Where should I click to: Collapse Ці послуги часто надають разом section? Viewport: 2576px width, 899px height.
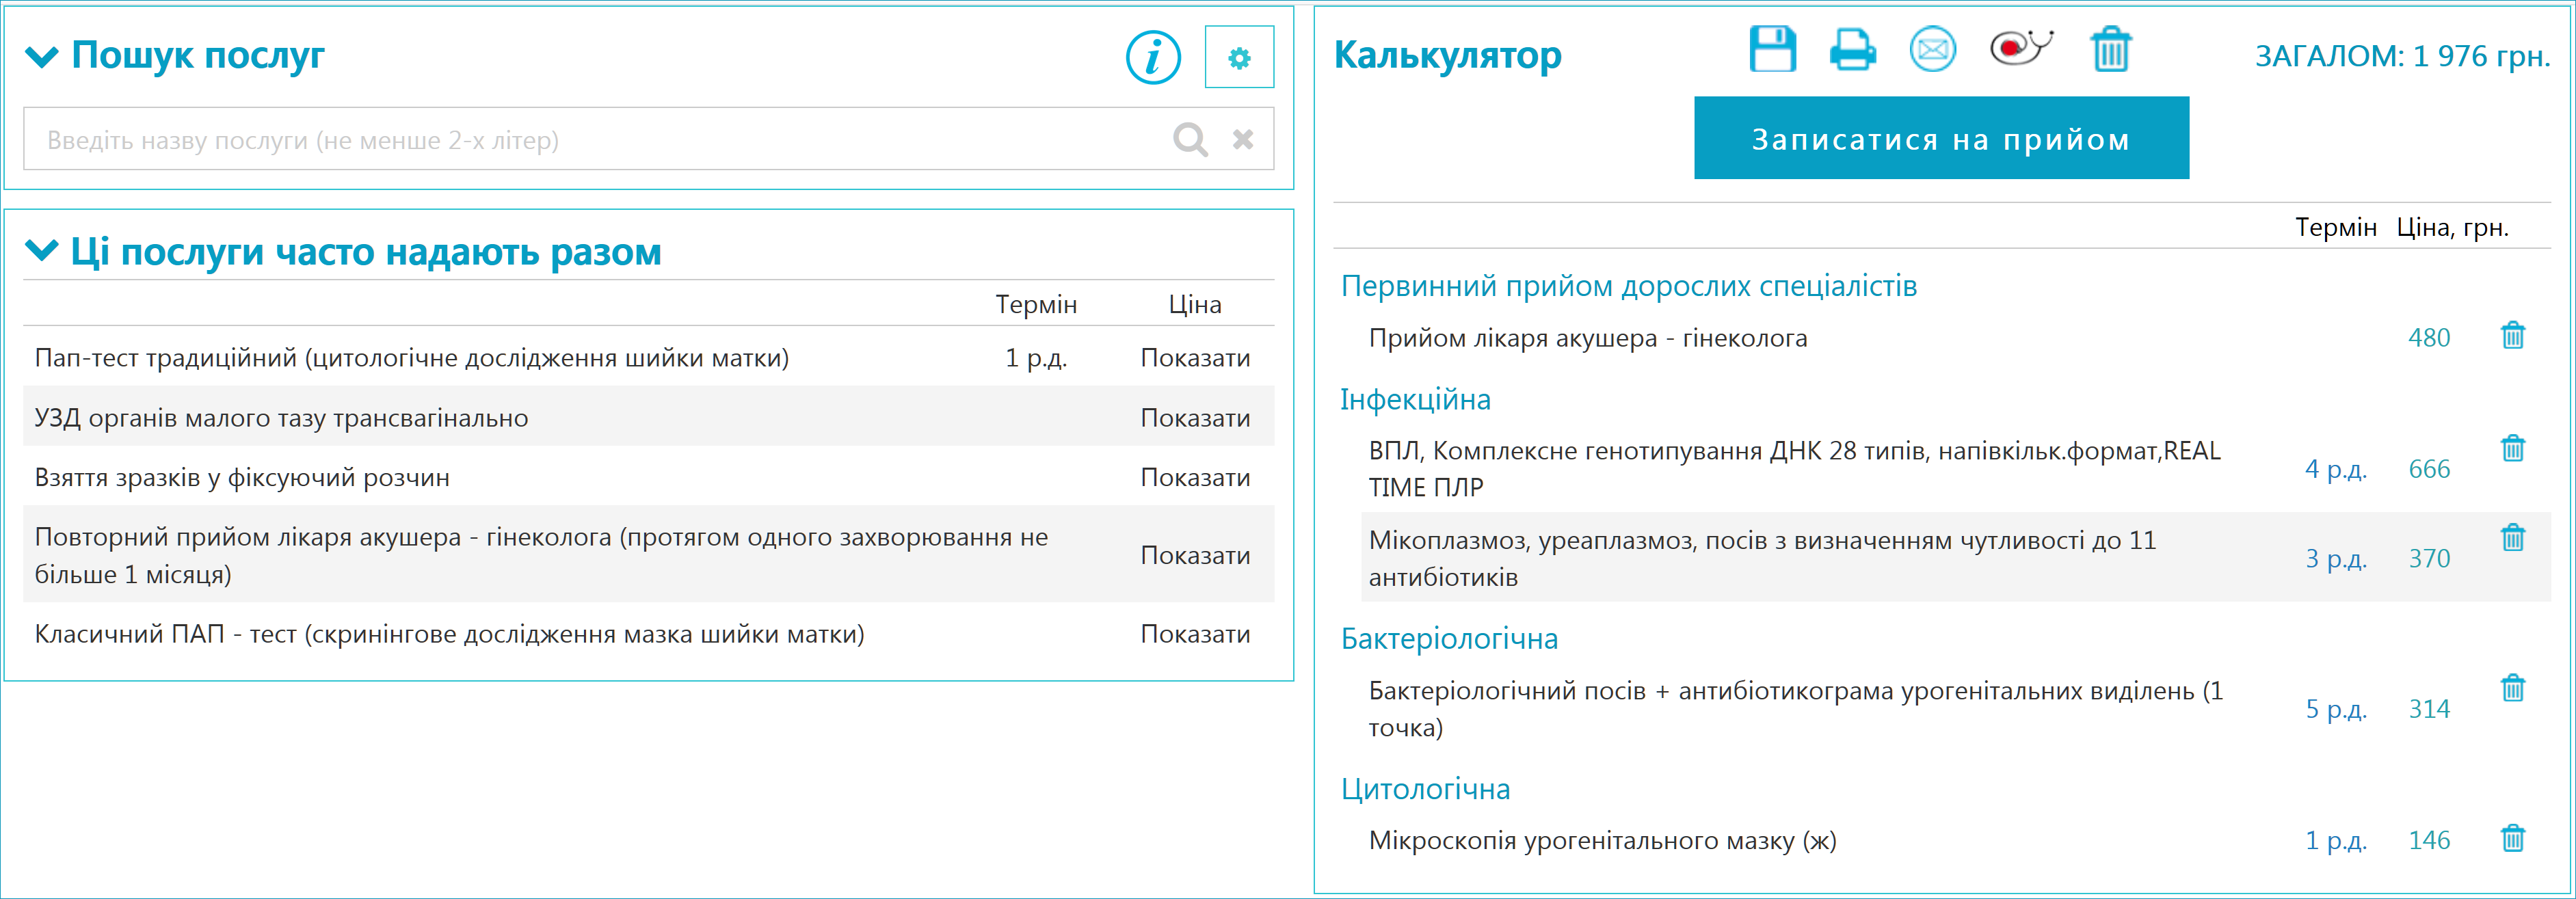click(41, 250)
